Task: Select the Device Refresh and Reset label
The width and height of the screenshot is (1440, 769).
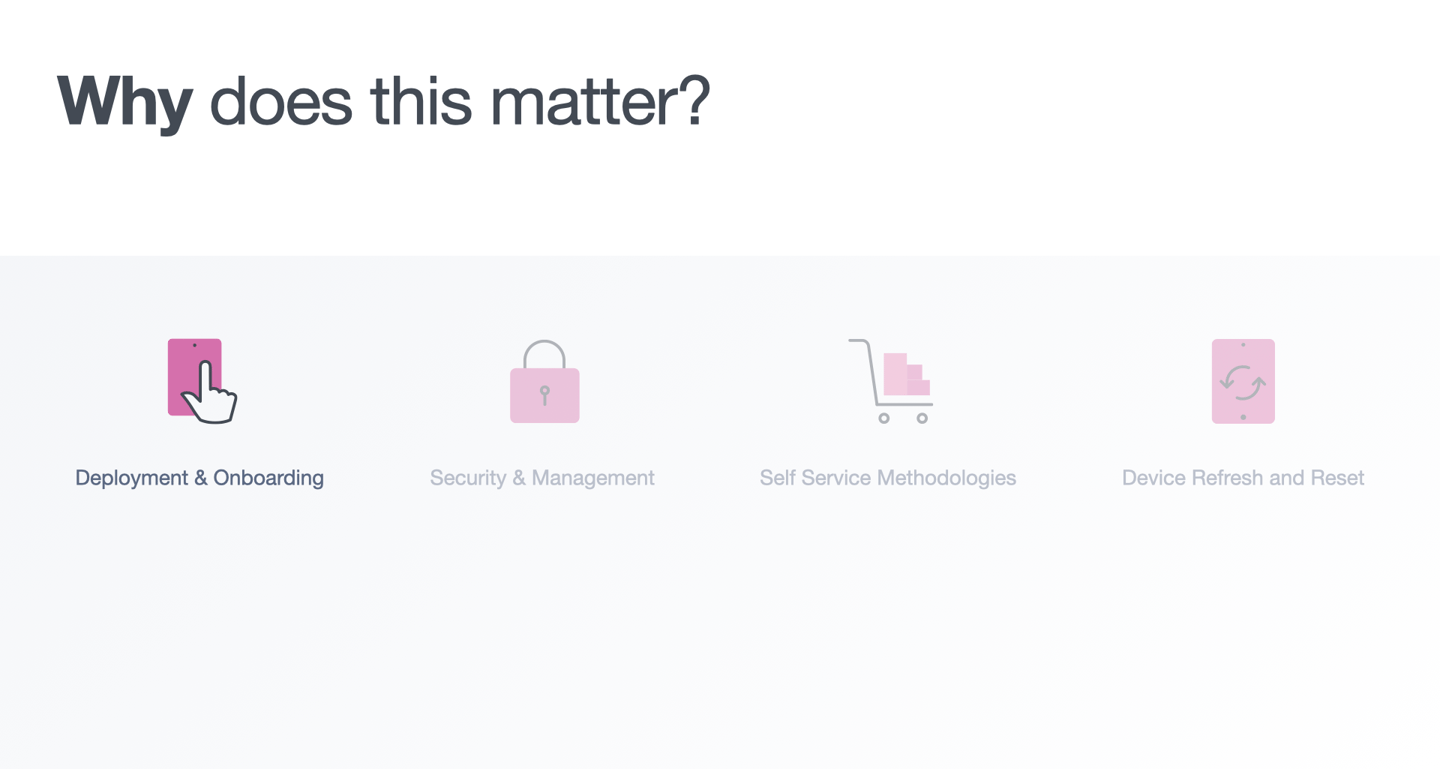Action: 1243,478
